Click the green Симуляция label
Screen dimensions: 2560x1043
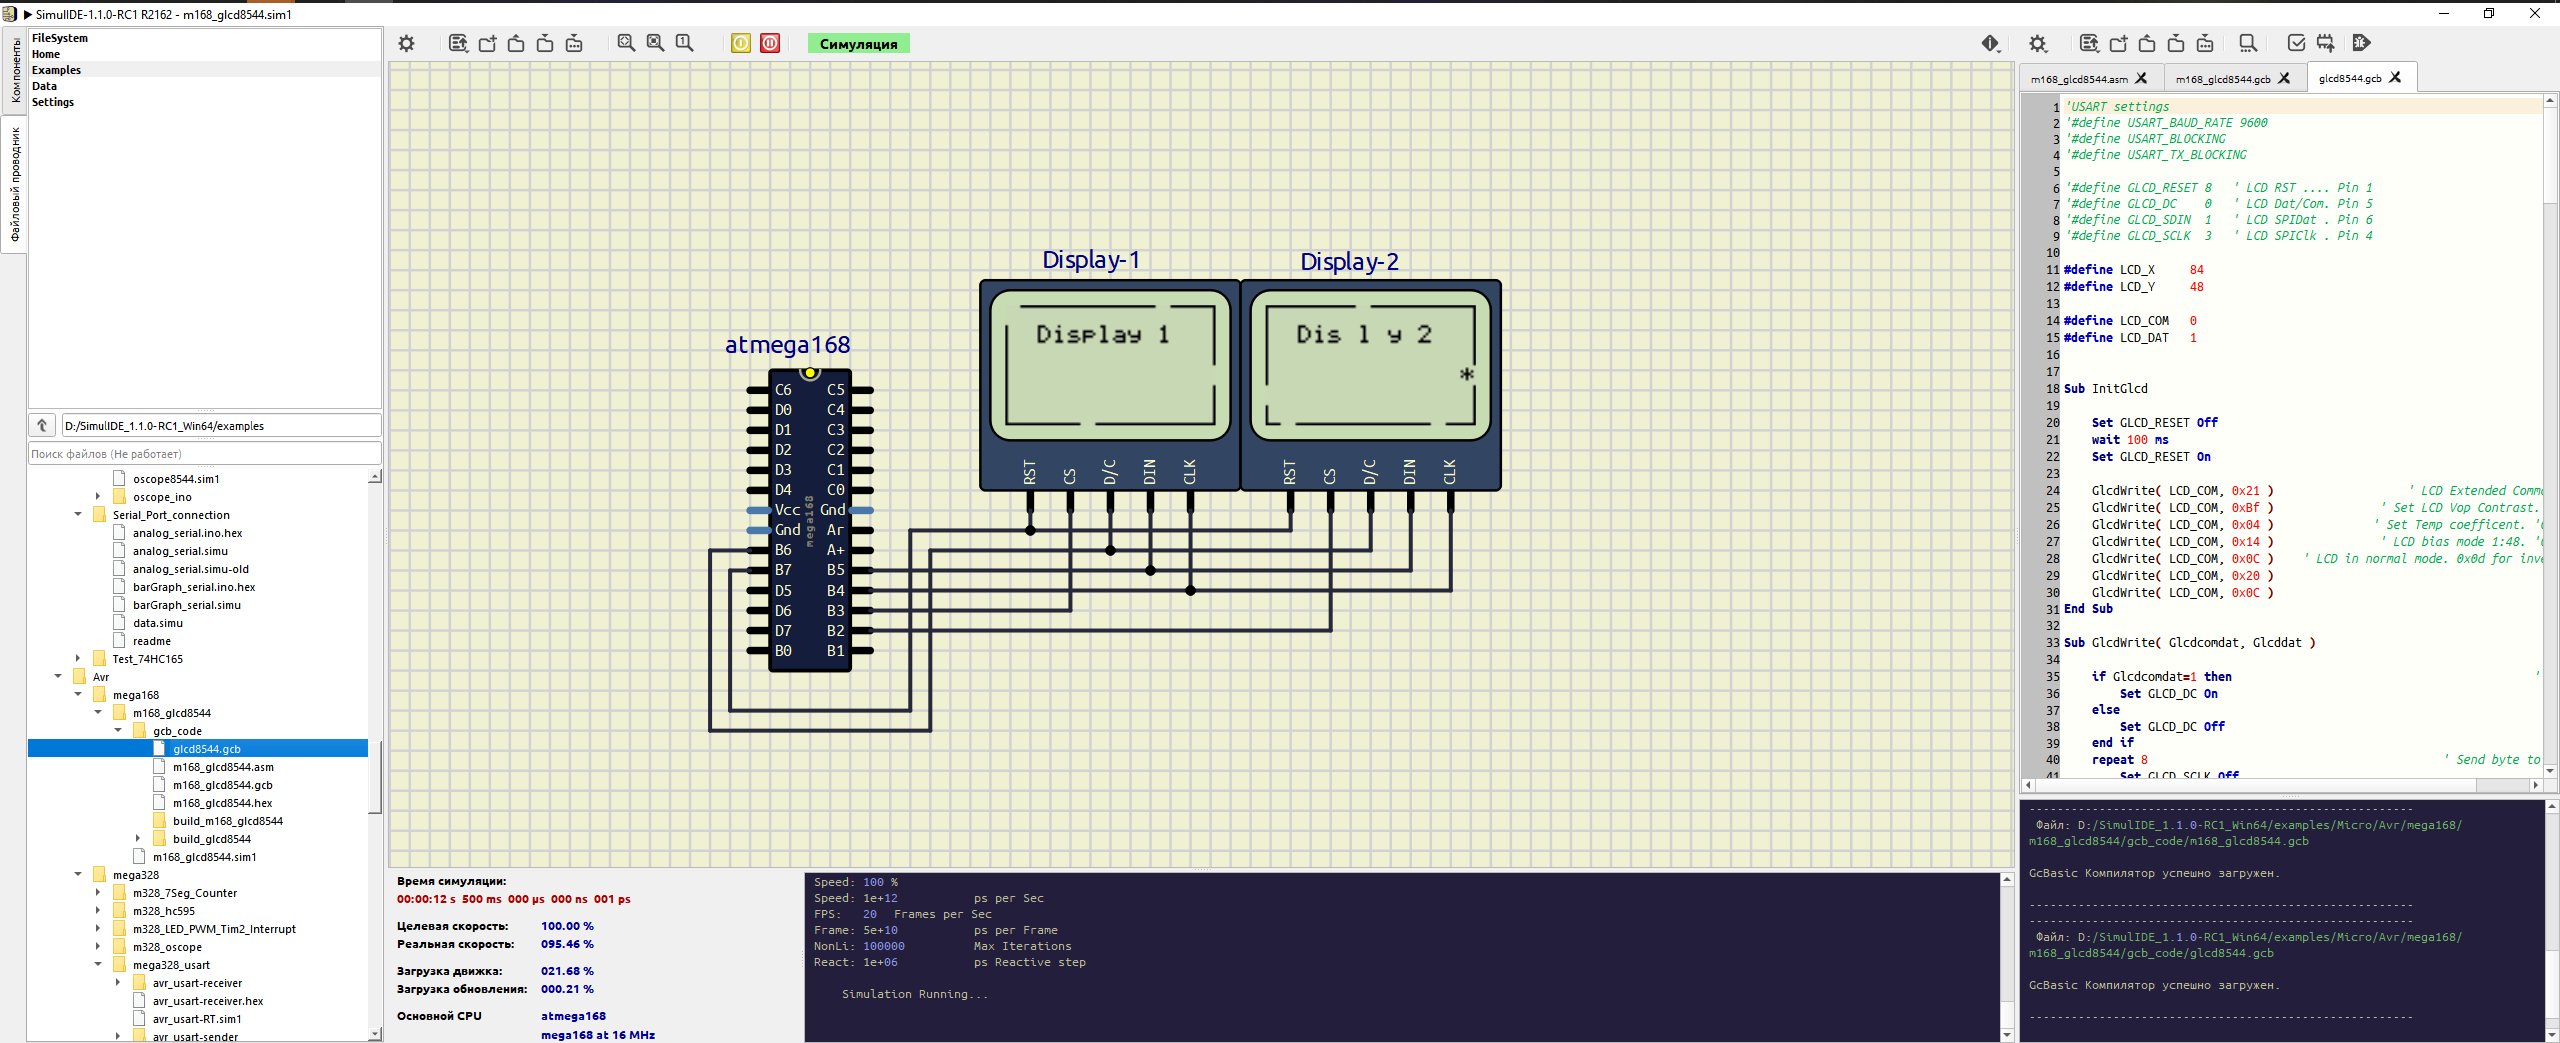858,44
